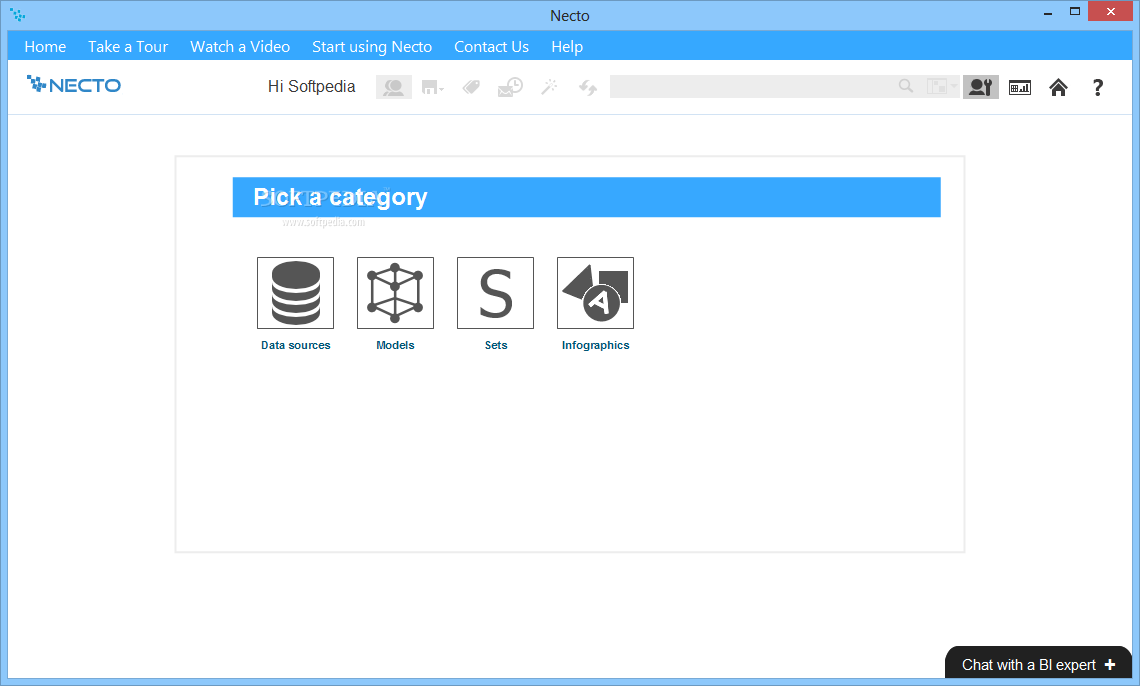Click the Data sources label link

(x=295, y=345)
